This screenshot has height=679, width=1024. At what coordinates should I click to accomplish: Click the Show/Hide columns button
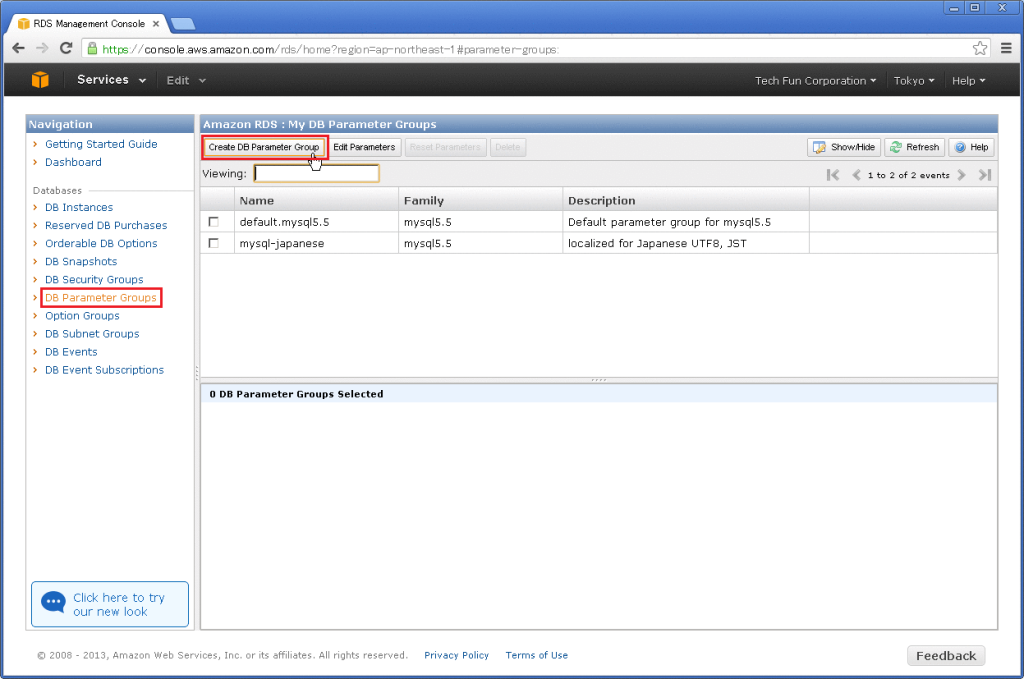[x=844, y=147]
